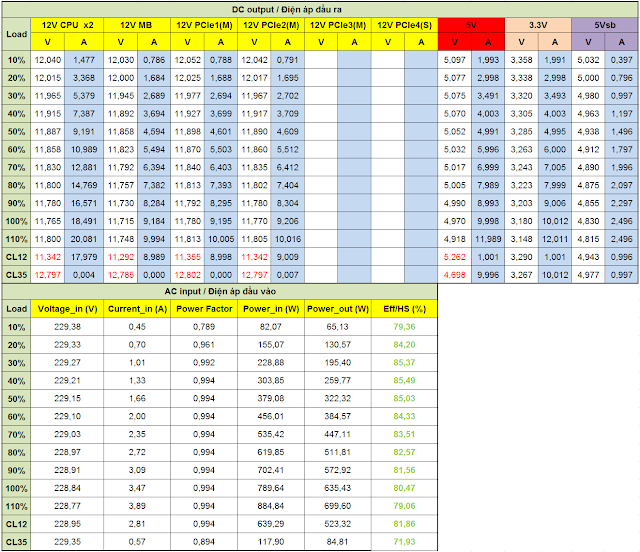640x552 pixels.
Task: Click the Current_in (A) column header
Action: click(137, 309)
